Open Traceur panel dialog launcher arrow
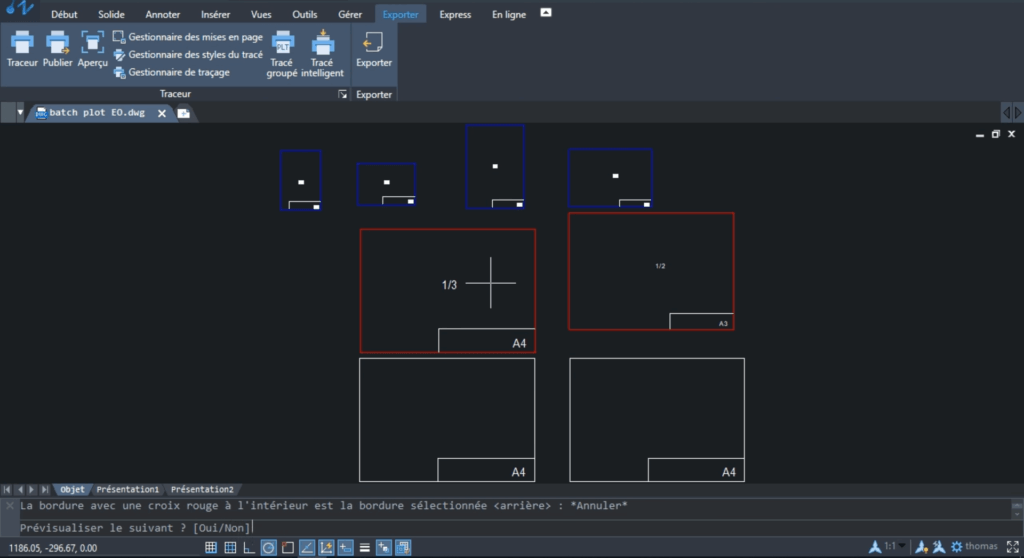This screenshot has width=1024, height=558. click(342, 95)
